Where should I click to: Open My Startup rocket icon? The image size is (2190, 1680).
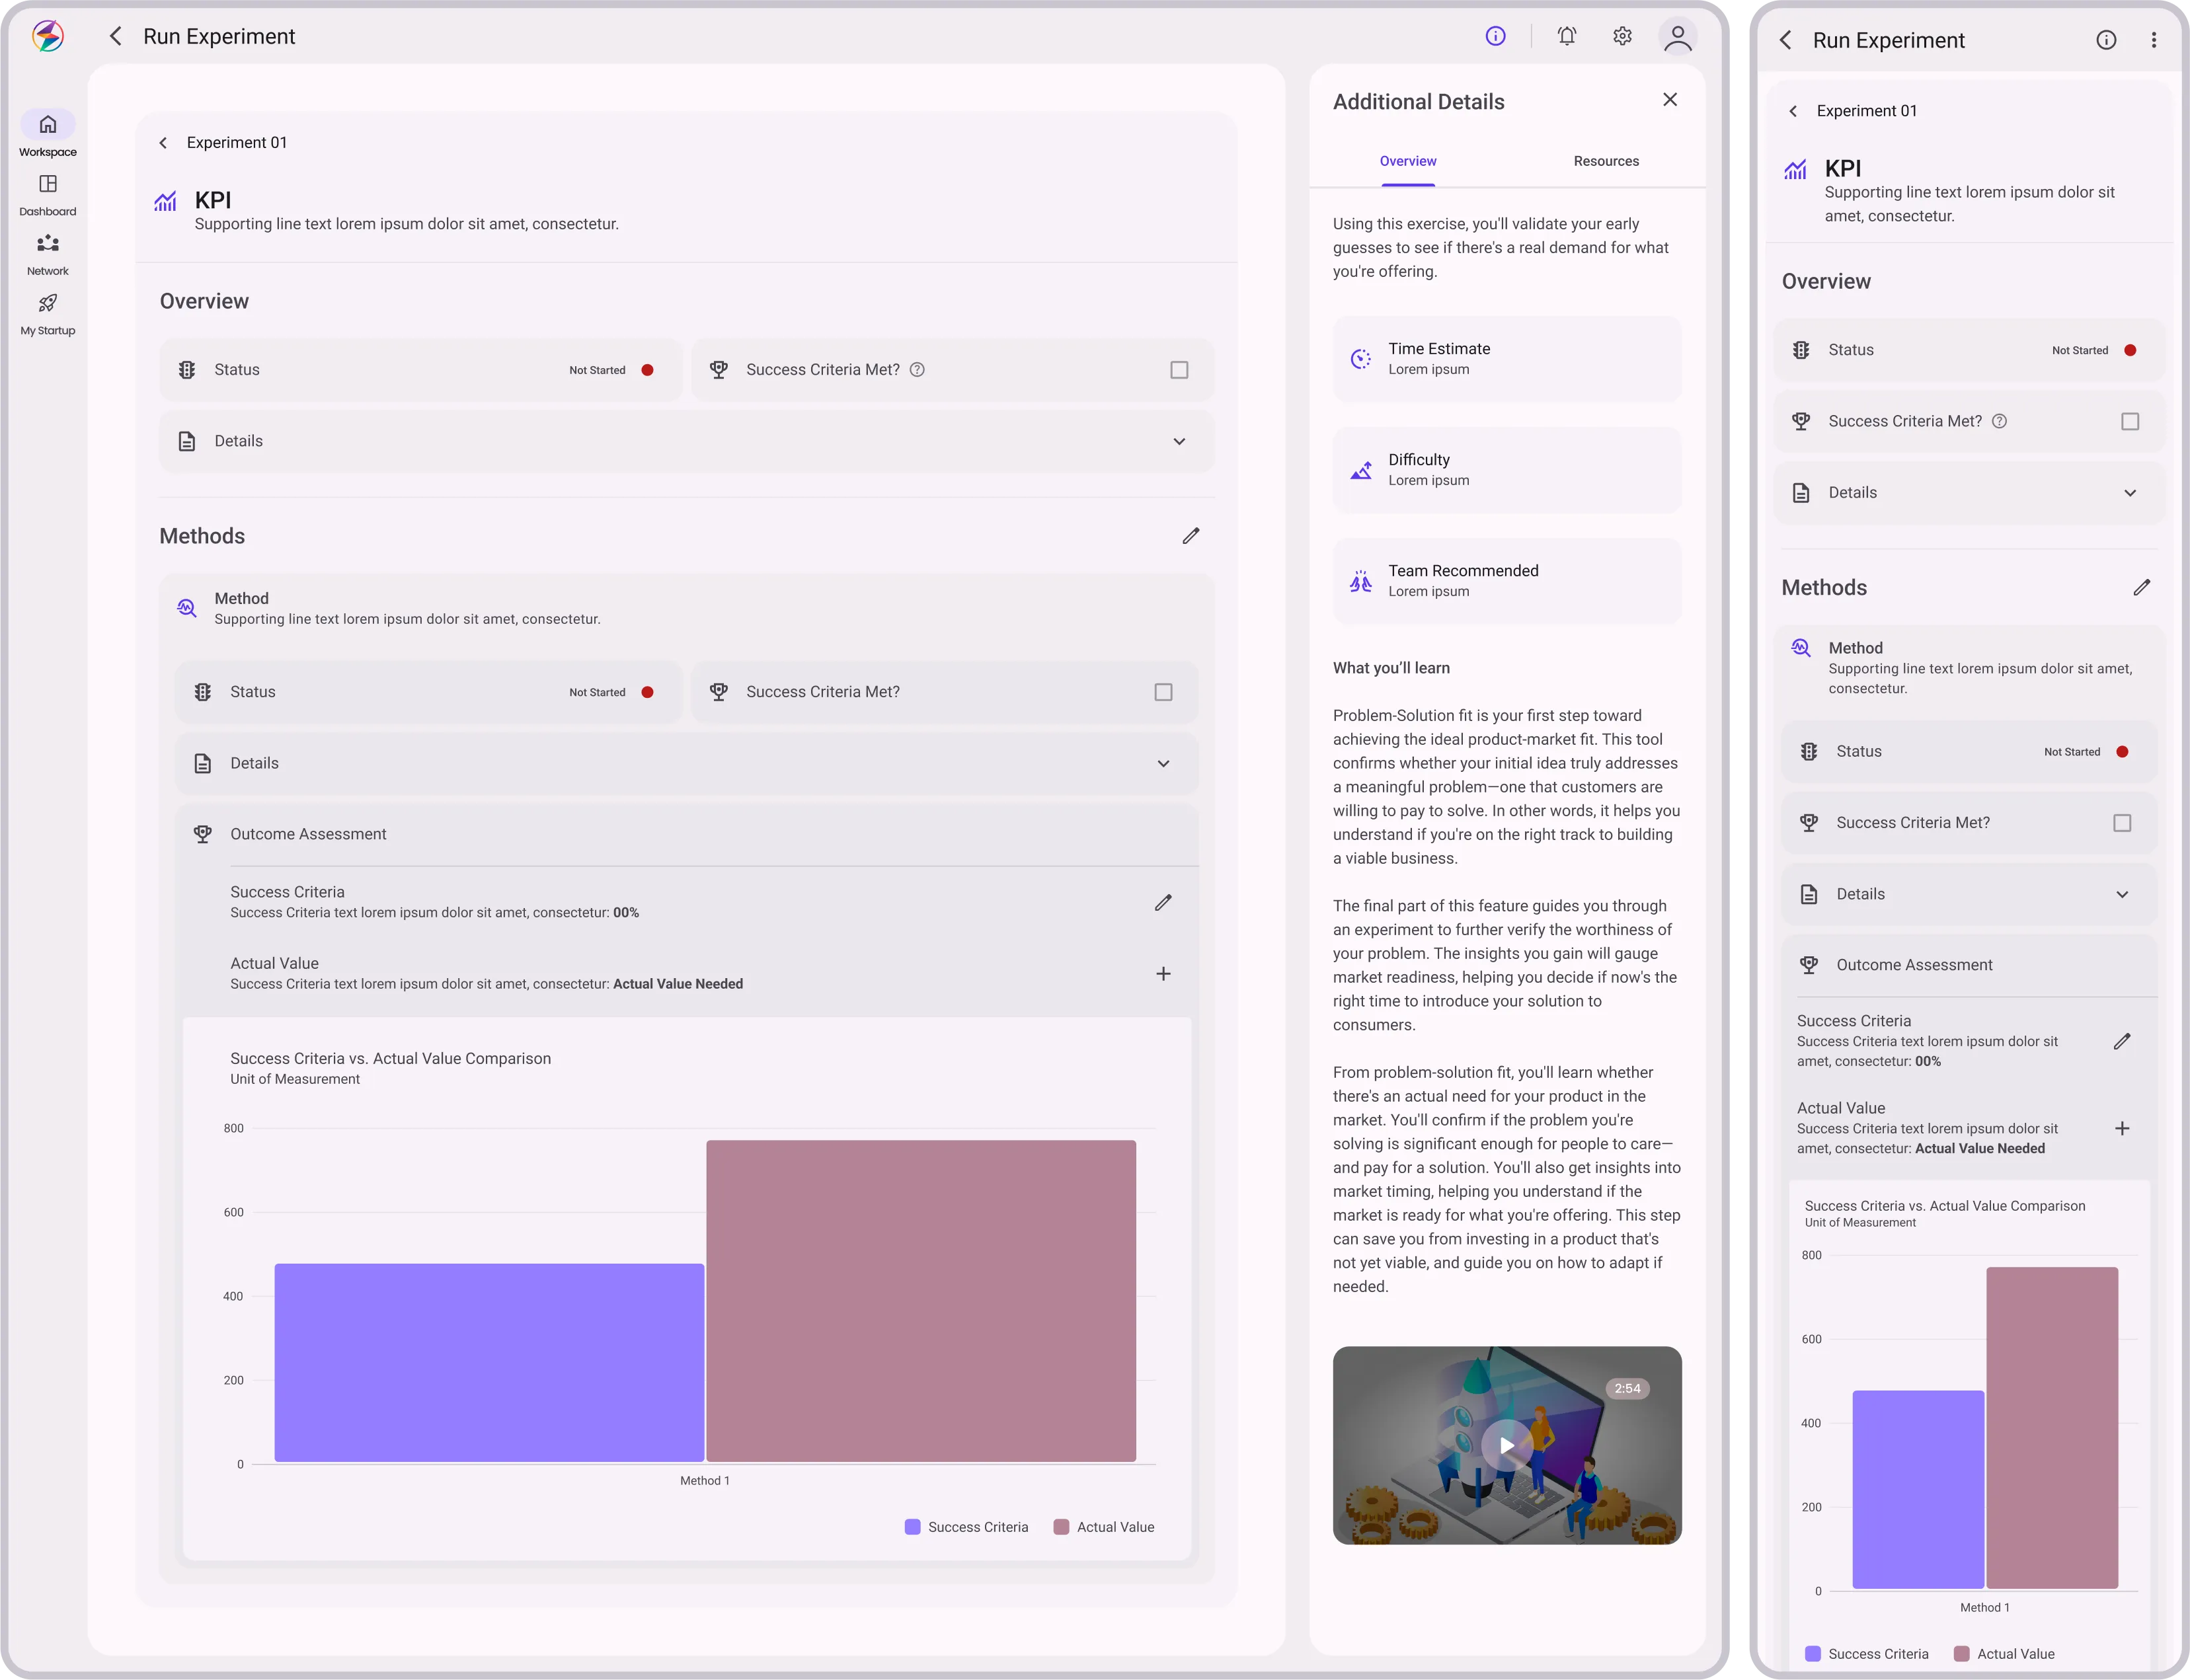click(x=47, y=304)
